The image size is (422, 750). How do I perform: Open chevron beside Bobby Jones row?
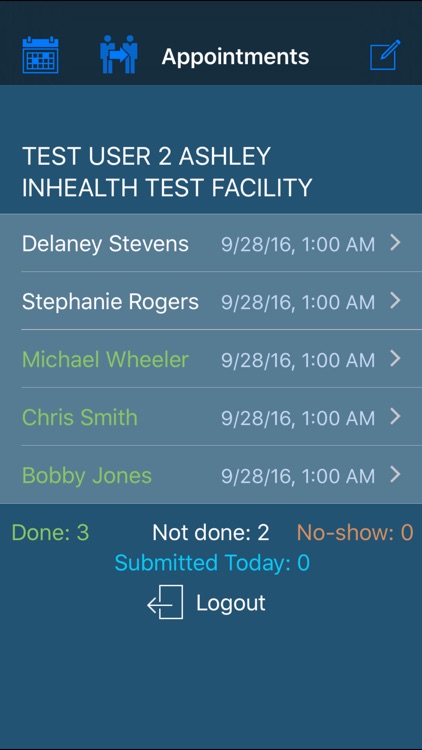[x=395, y=474]
